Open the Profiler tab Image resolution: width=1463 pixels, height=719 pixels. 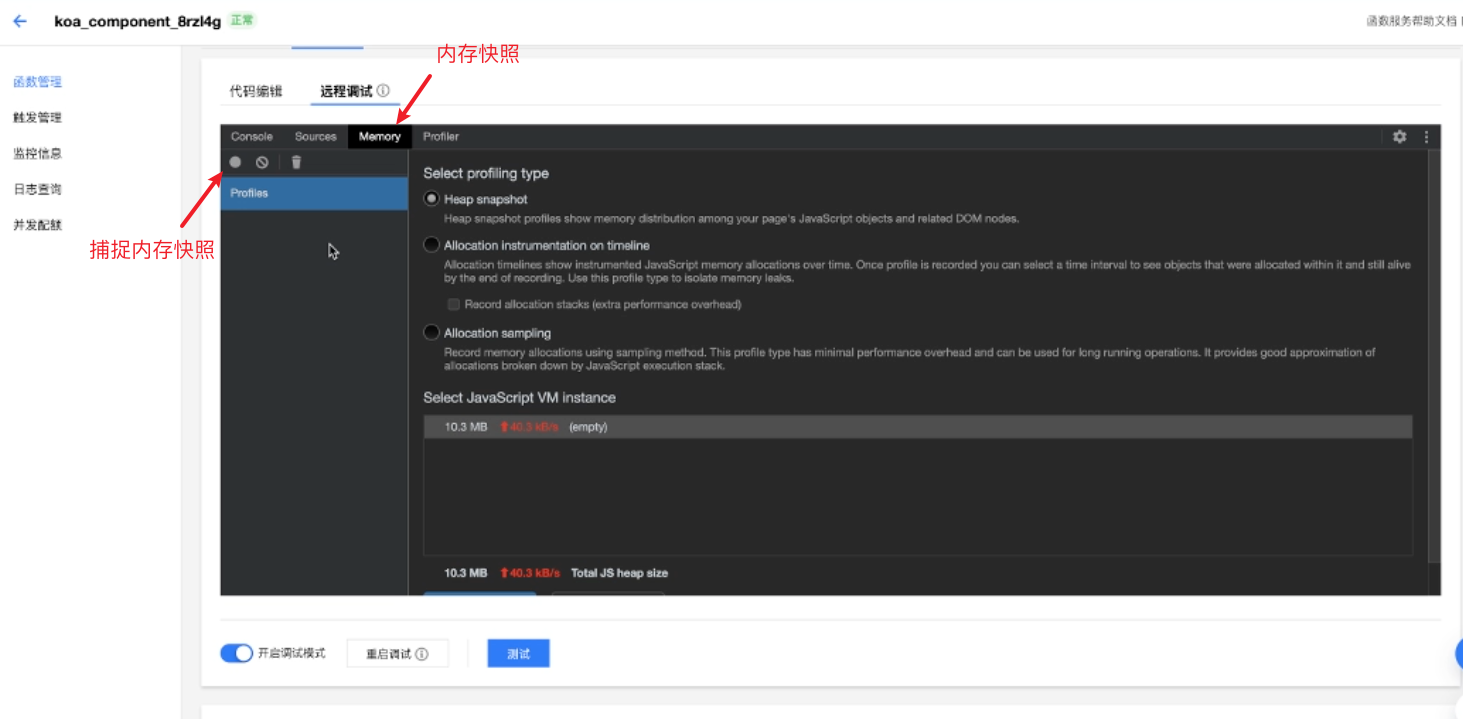[x=441, y=137]
